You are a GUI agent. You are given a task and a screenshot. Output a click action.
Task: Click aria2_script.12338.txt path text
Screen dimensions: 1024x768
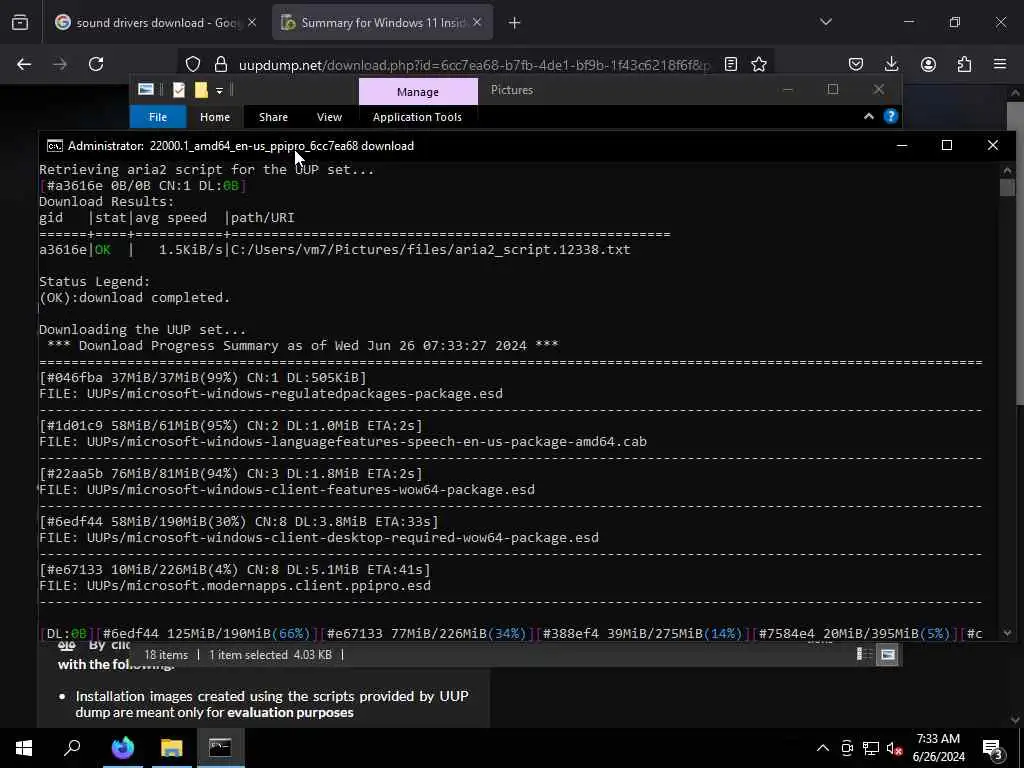pyautogui.click(x=430, y=249)
